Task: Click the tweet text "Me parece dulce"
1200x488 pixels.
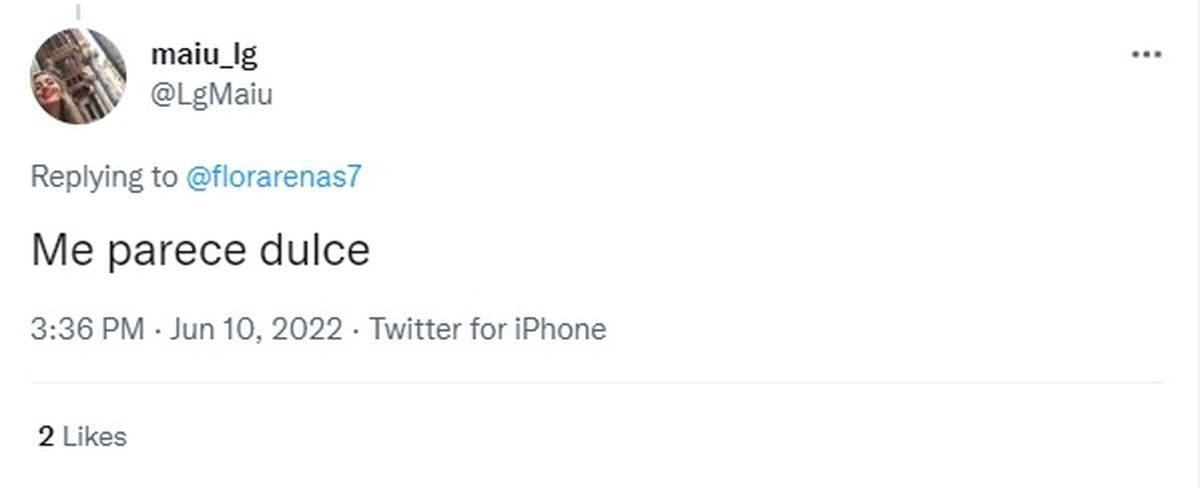Action: tap(200, 250)
